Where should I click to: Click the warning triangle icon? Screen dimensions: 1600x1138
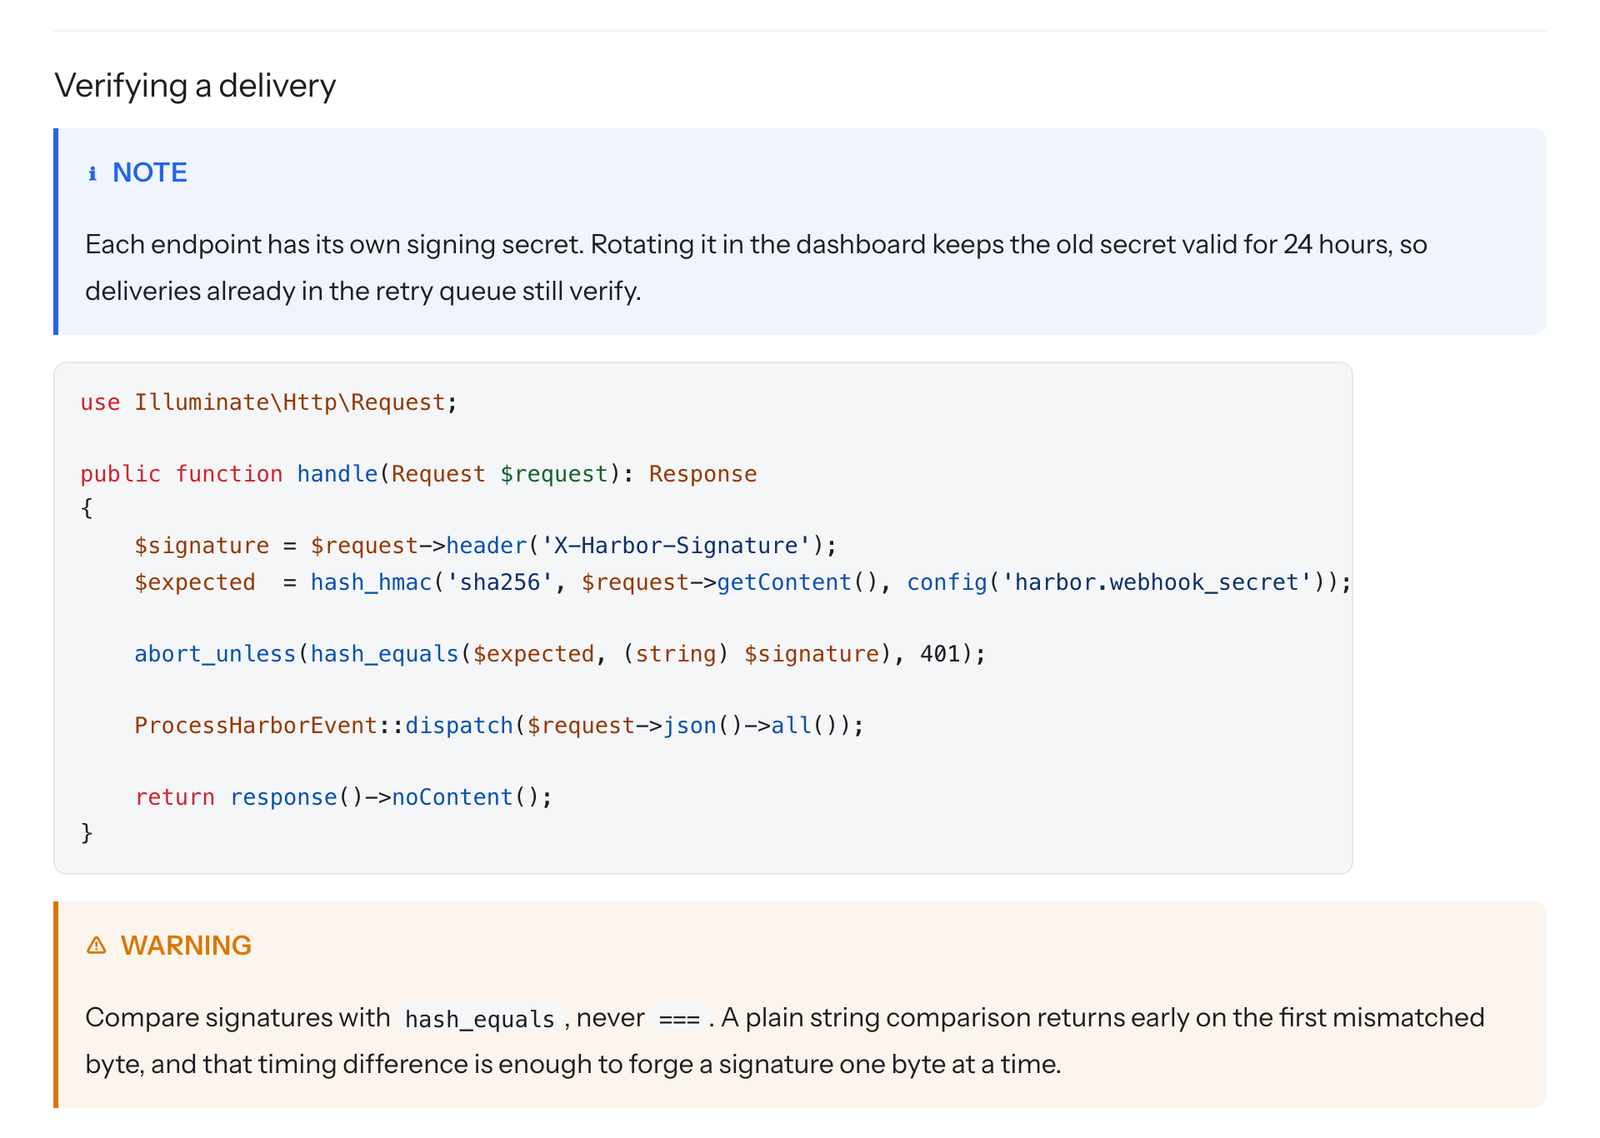click(x=96, y=945)
